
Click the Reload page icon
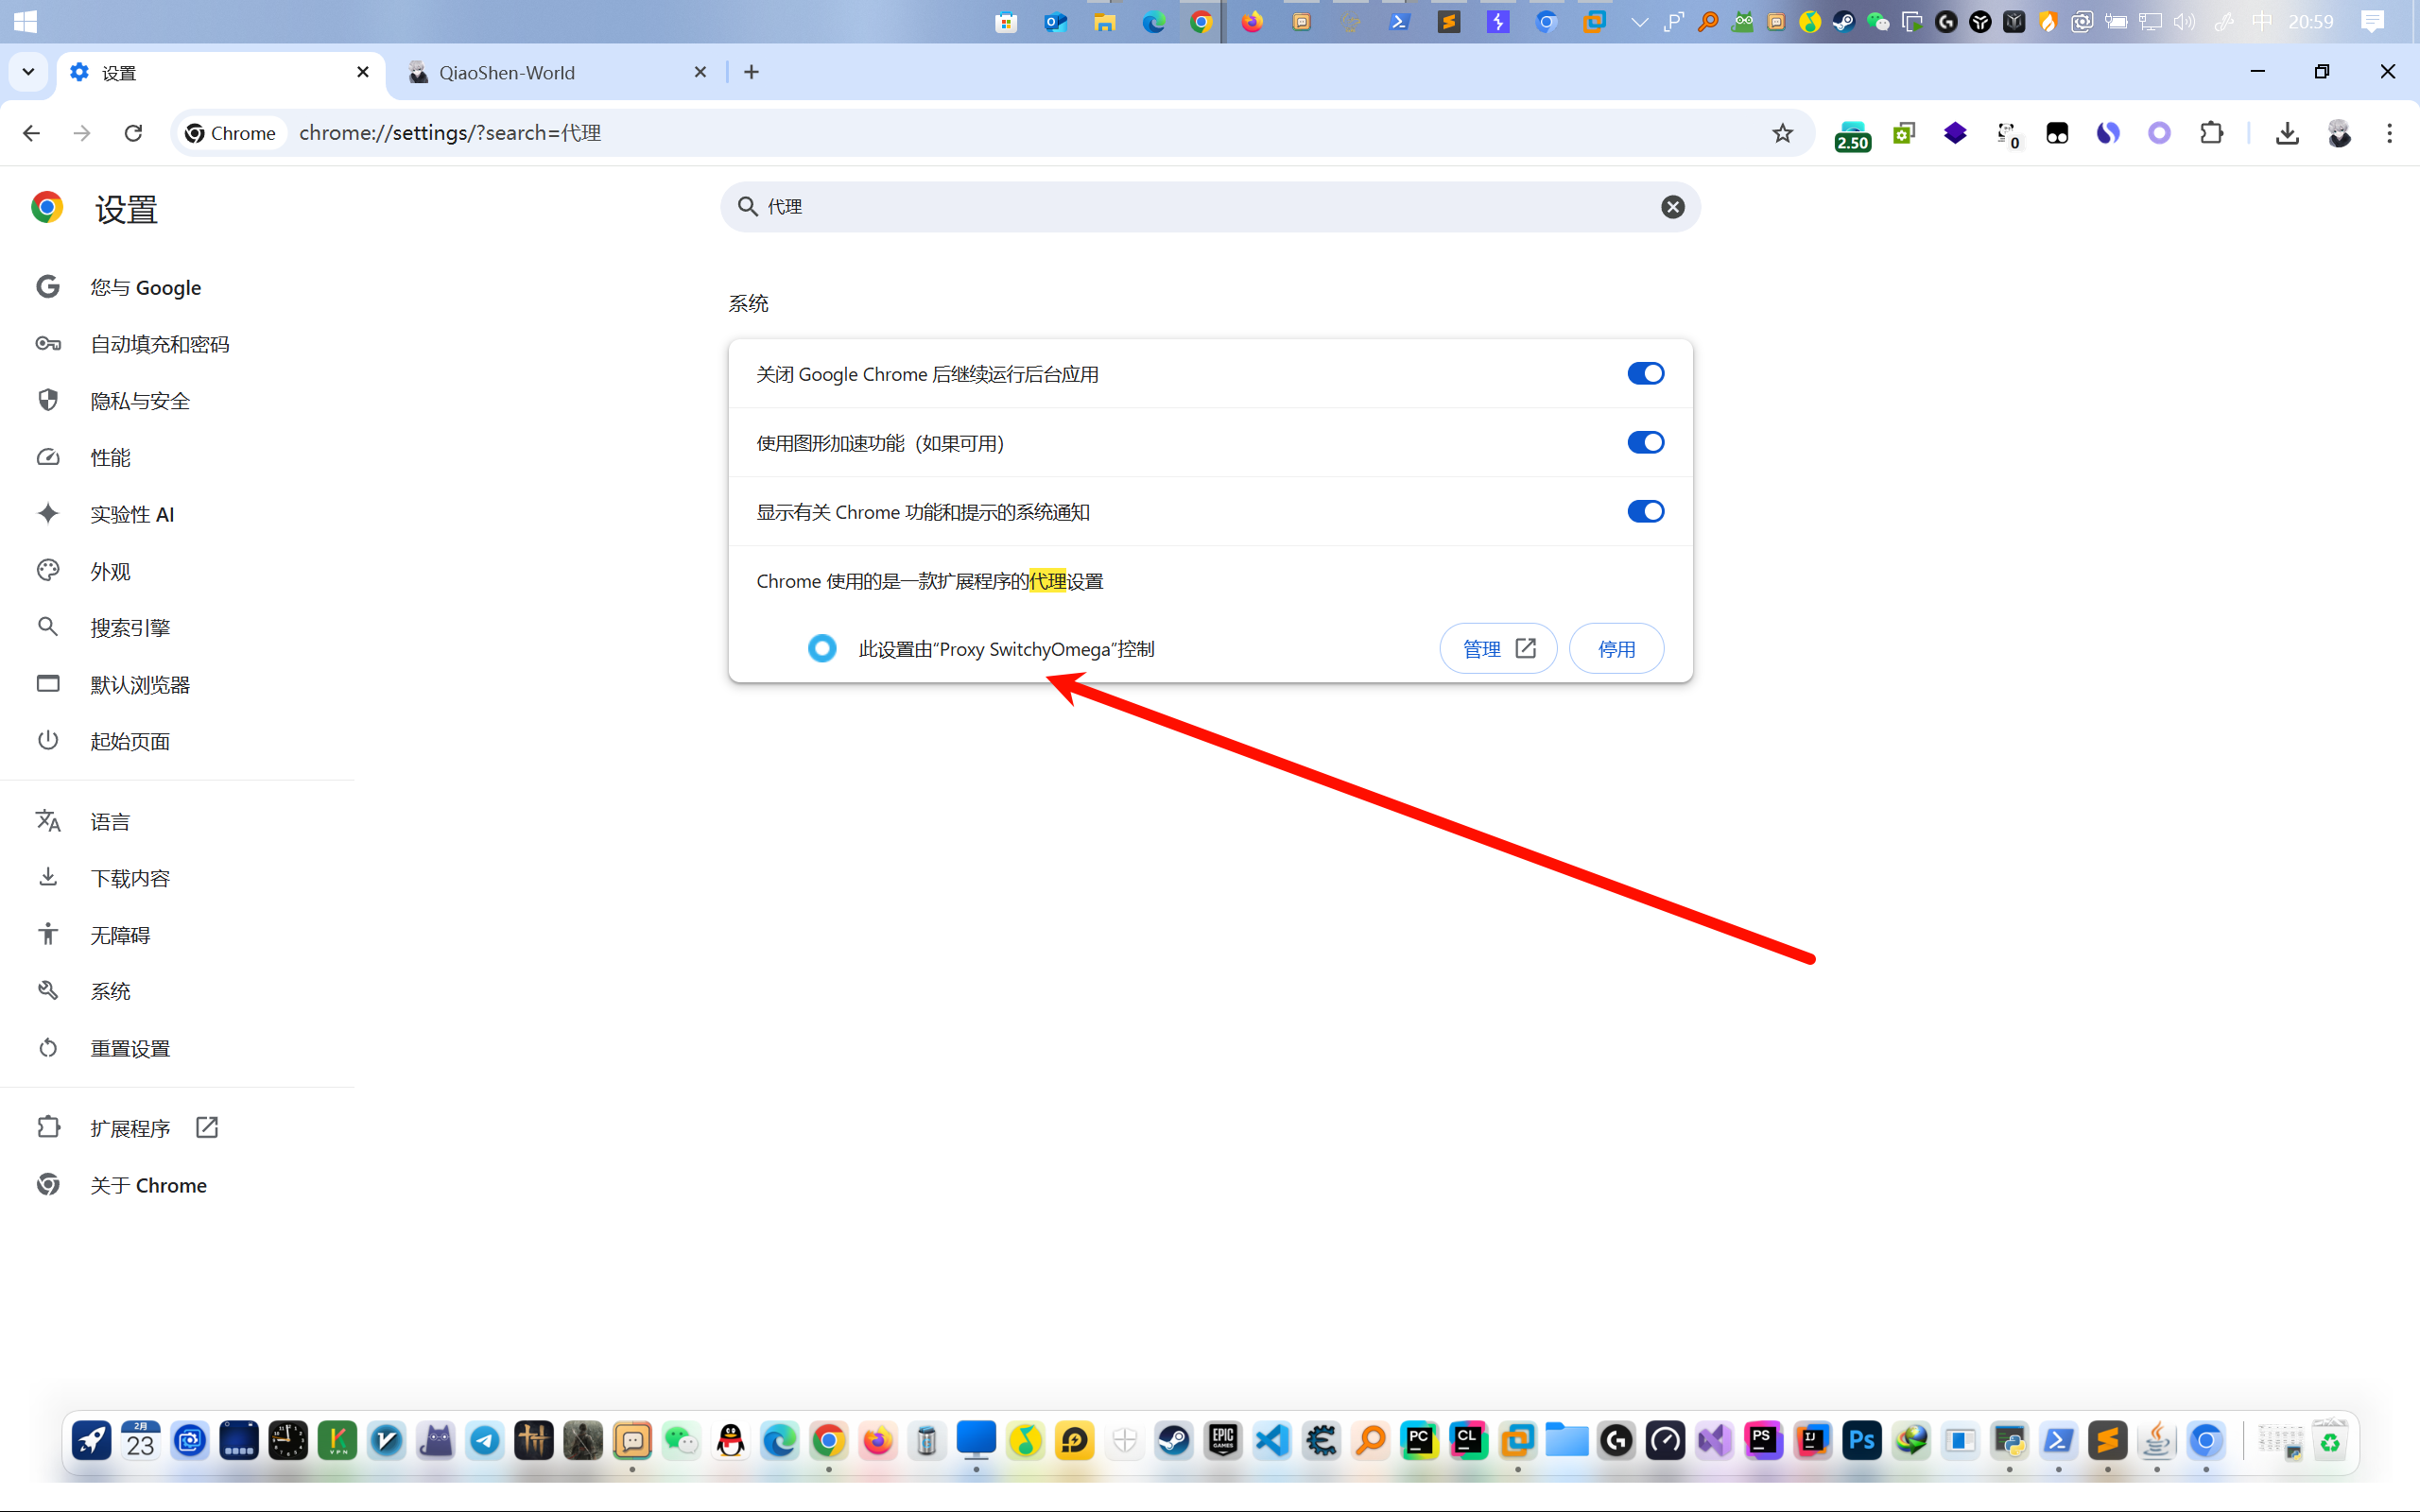pos(133,133)
